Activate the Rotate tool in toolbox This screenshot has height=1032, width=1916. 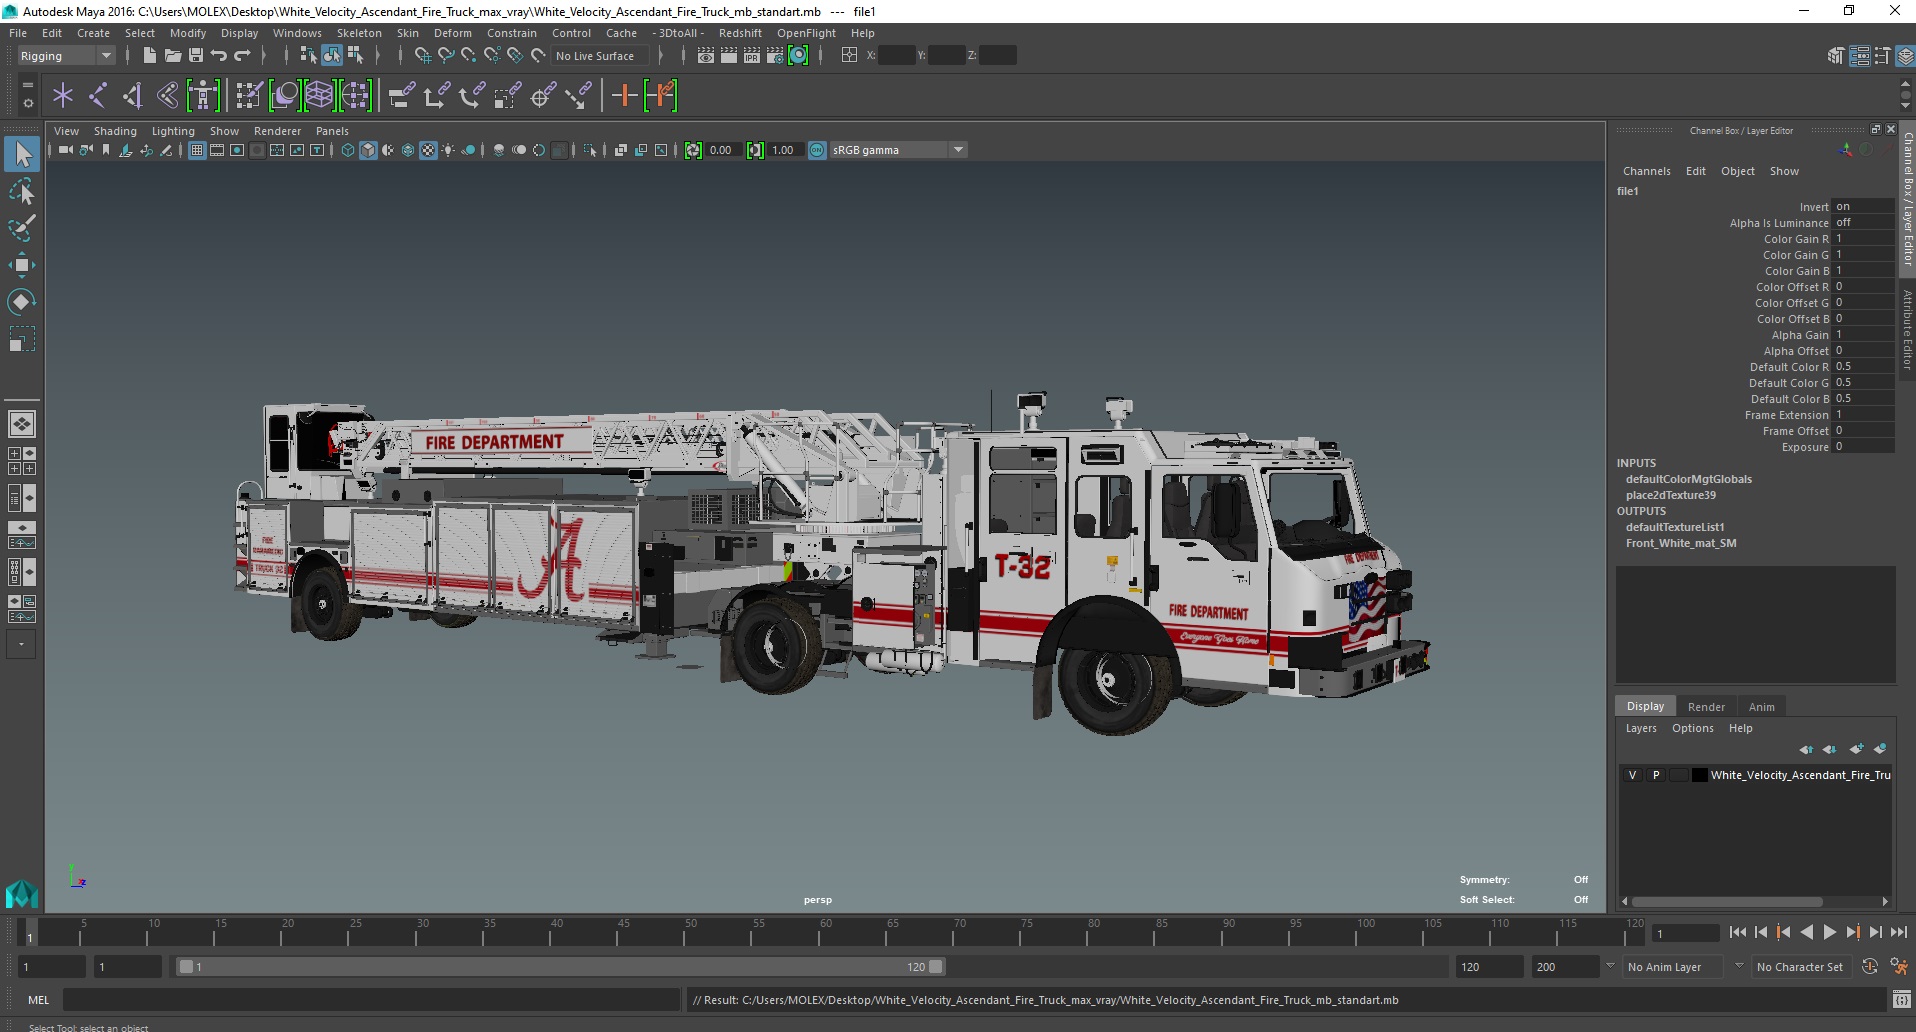(22, 302)
